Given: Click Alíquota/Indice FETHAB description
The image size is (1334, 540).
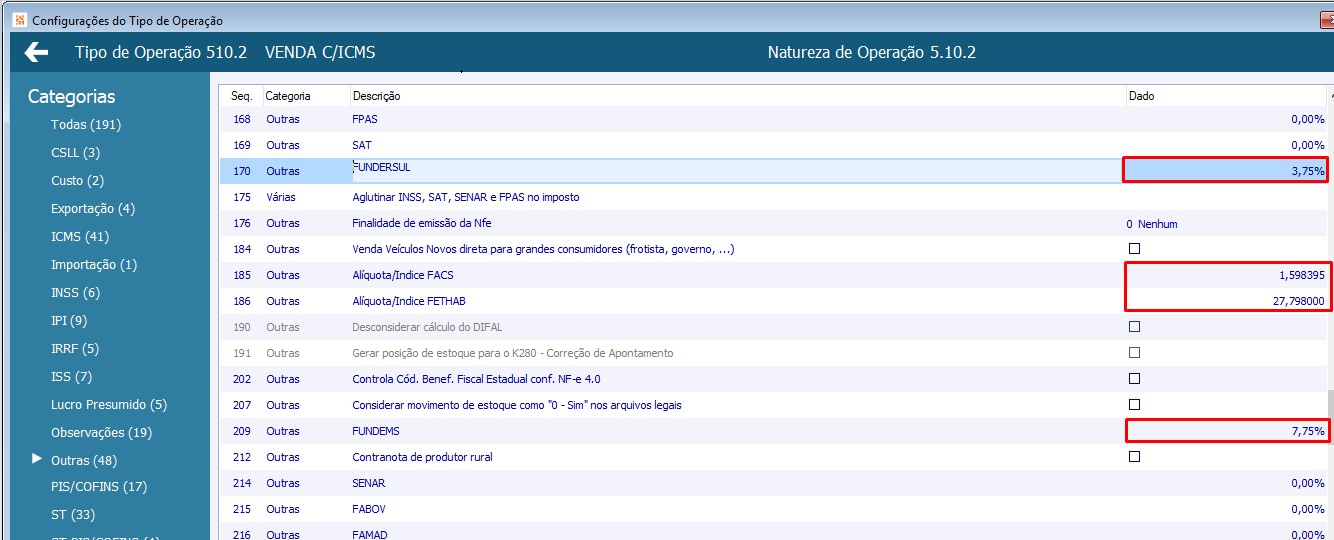Looking at the screenshot, I should [x=409, y=301].
